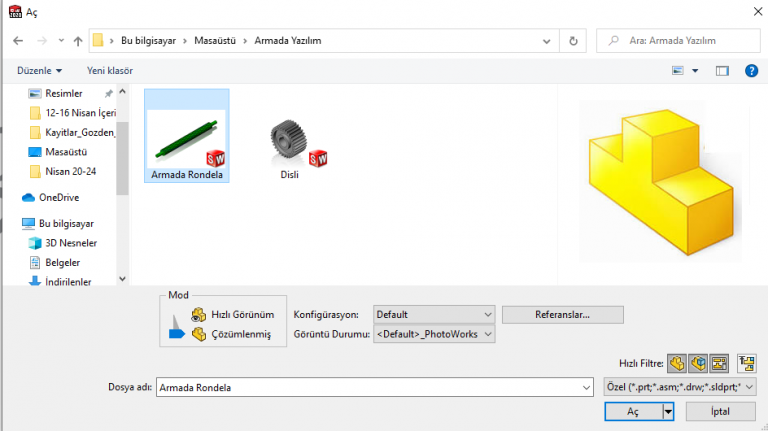Image resolution: width=768 pixels, height=431 pixels.
Task: Click the refresh folder icon
Action: [x=573, y=41]
